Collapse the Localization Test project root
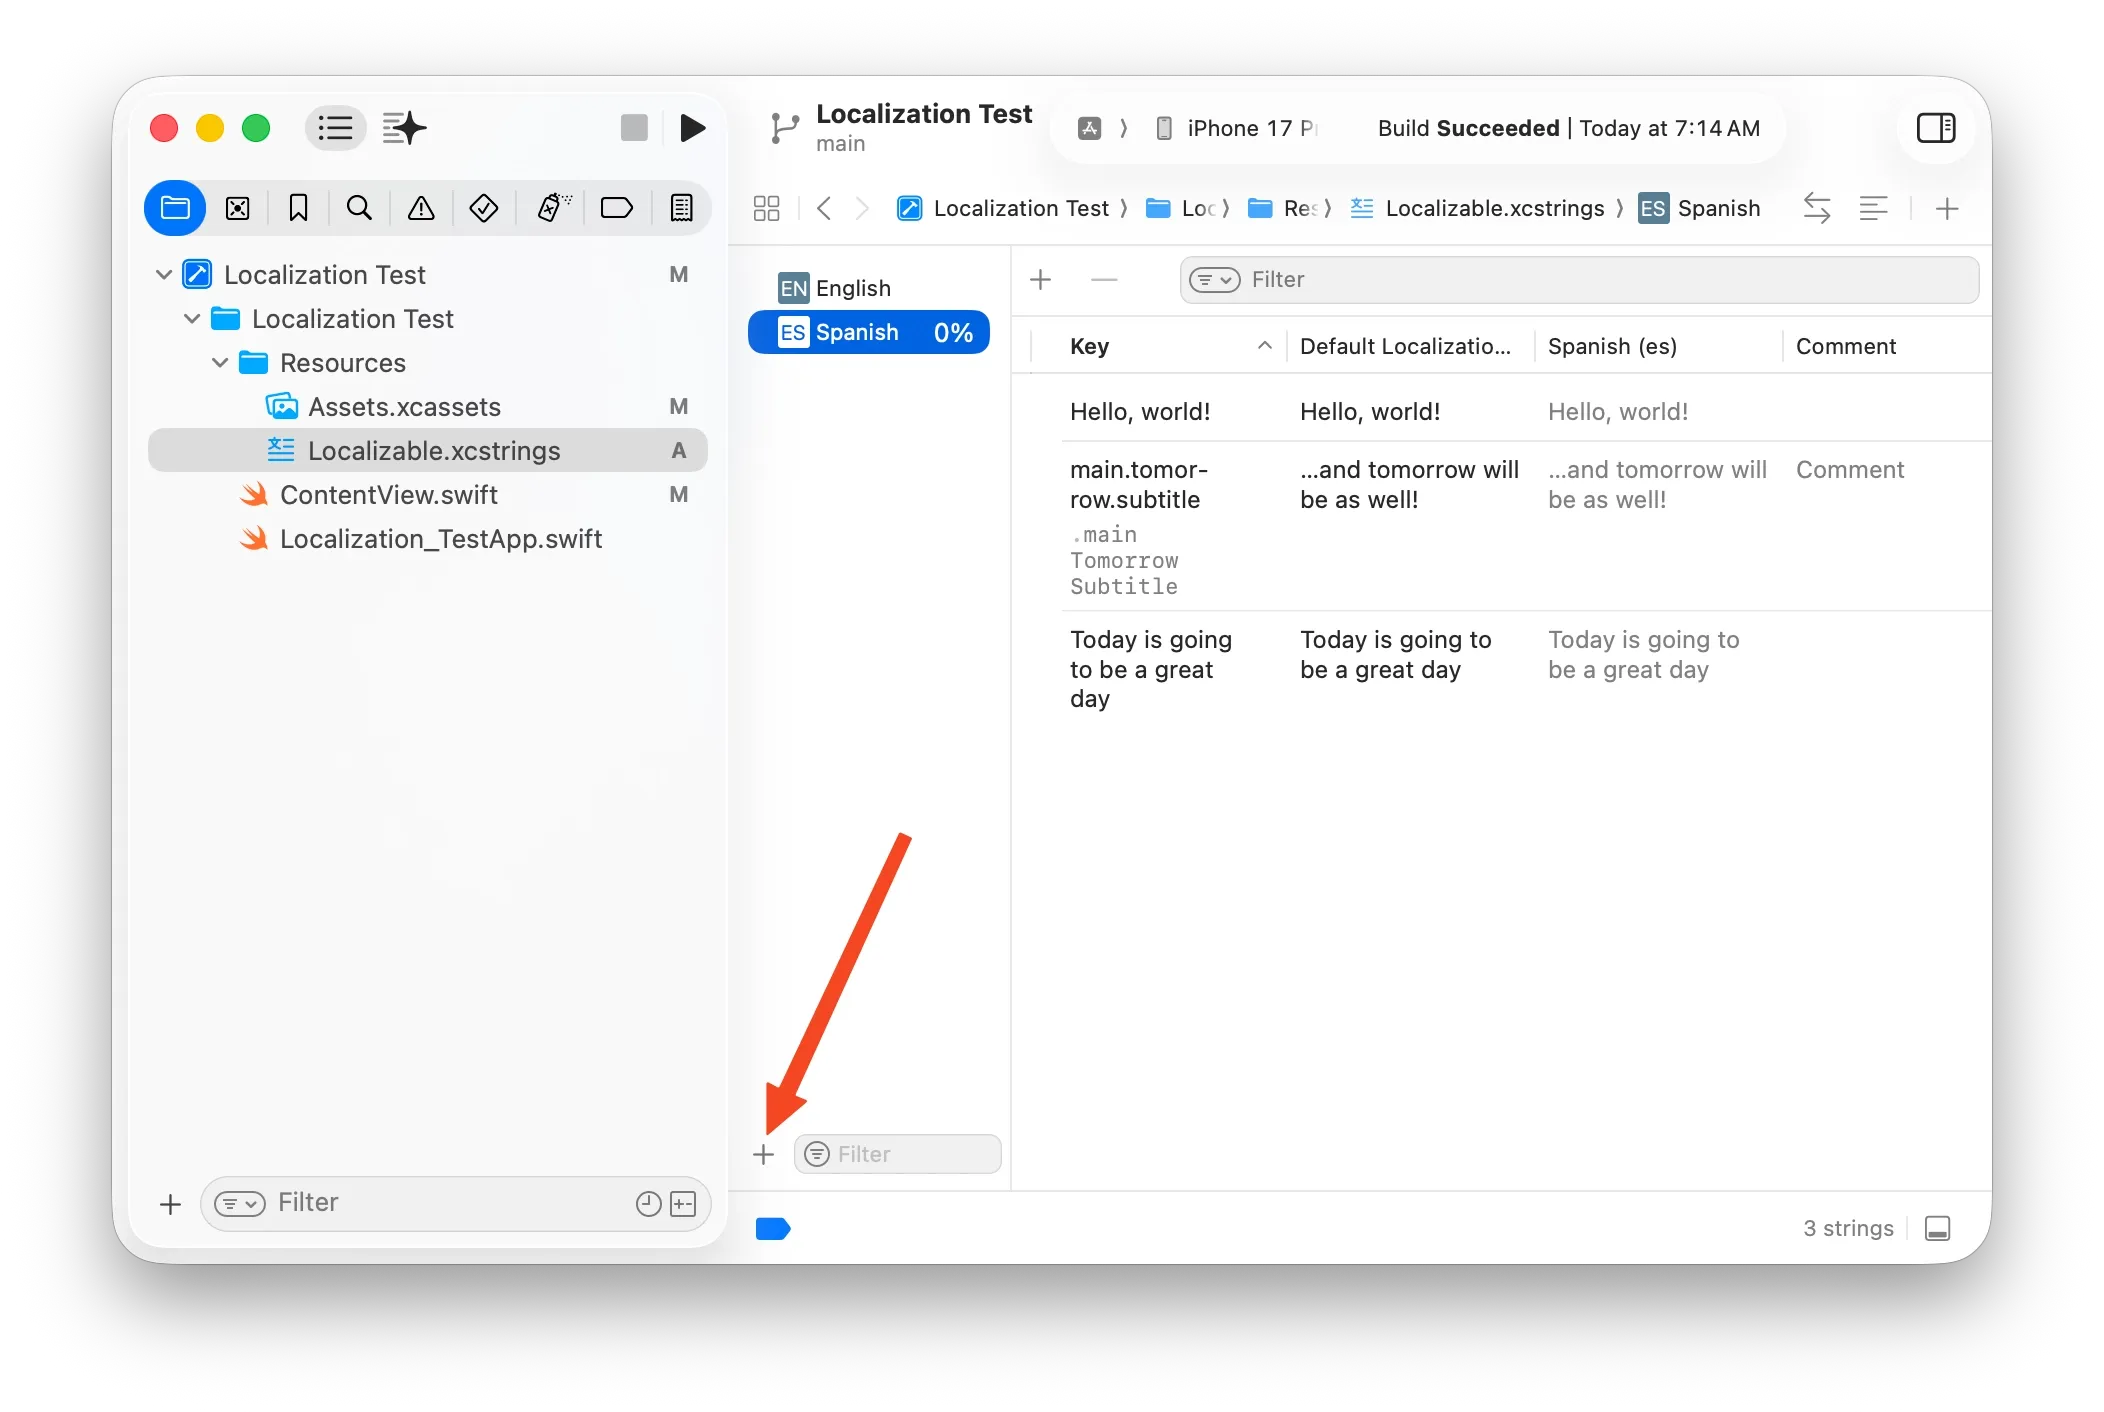The width and height of the screenshot is (2104, 1412). 164,274
